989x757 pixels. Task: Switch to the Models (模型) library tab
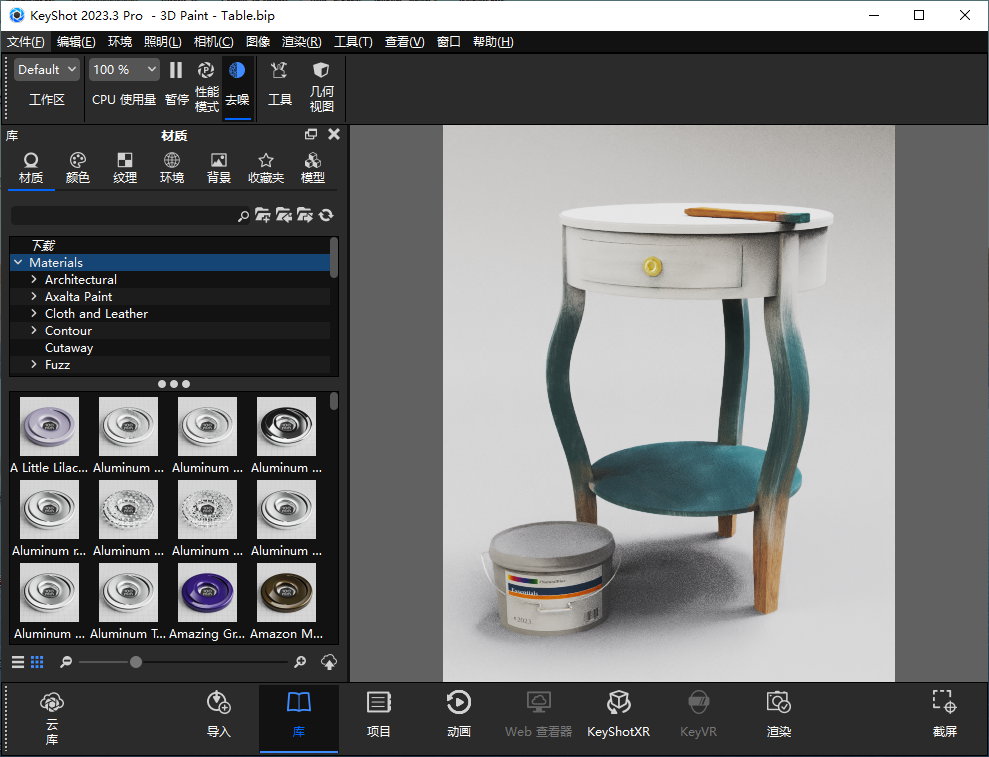point(312,168)
